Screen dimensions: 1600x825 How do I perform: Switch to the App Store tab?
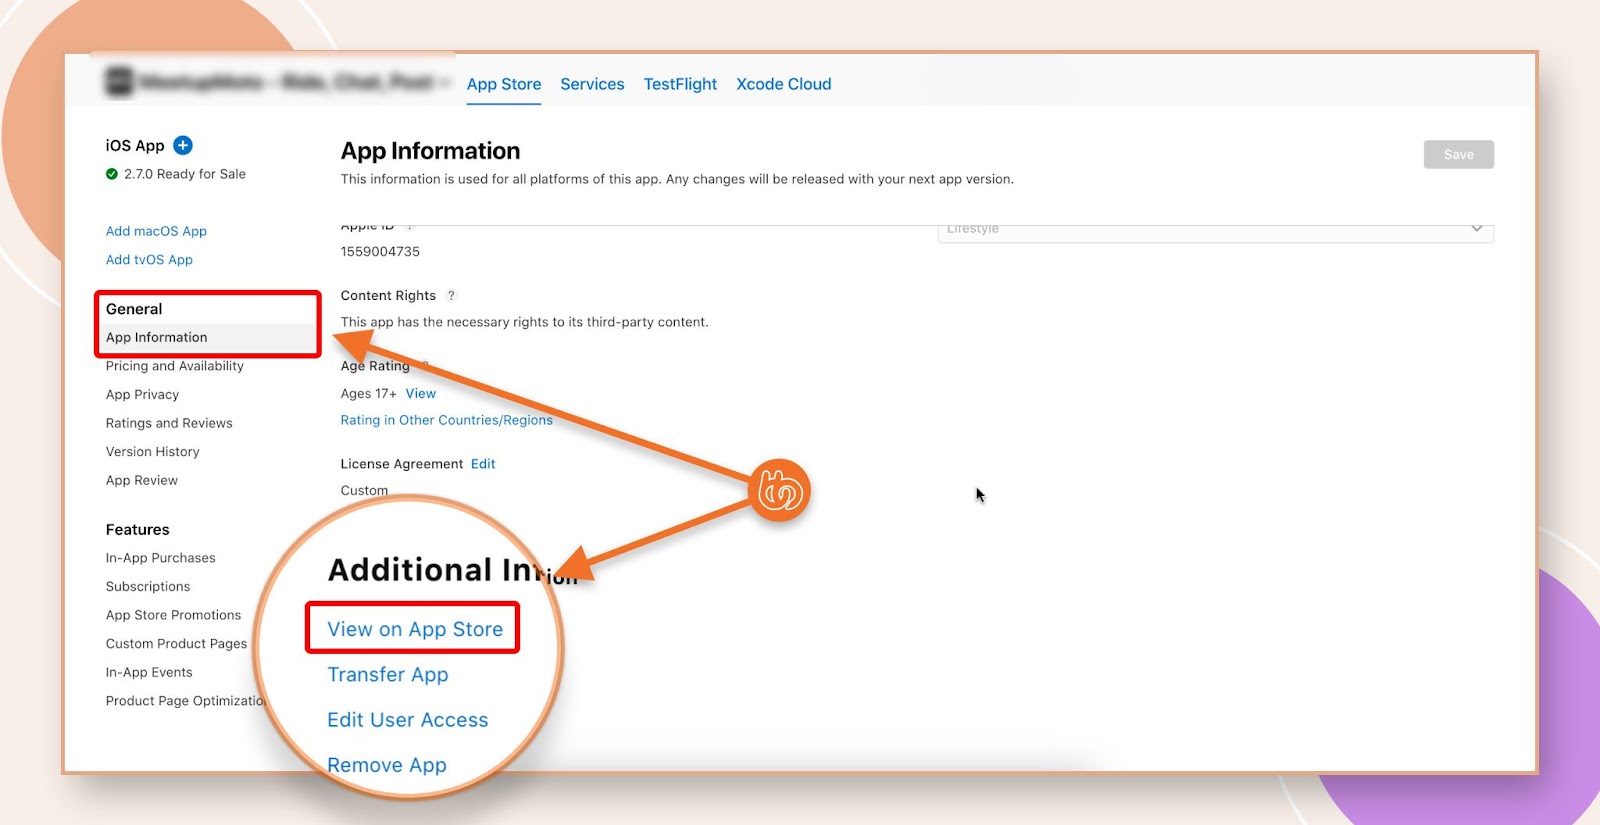(504, 84)
